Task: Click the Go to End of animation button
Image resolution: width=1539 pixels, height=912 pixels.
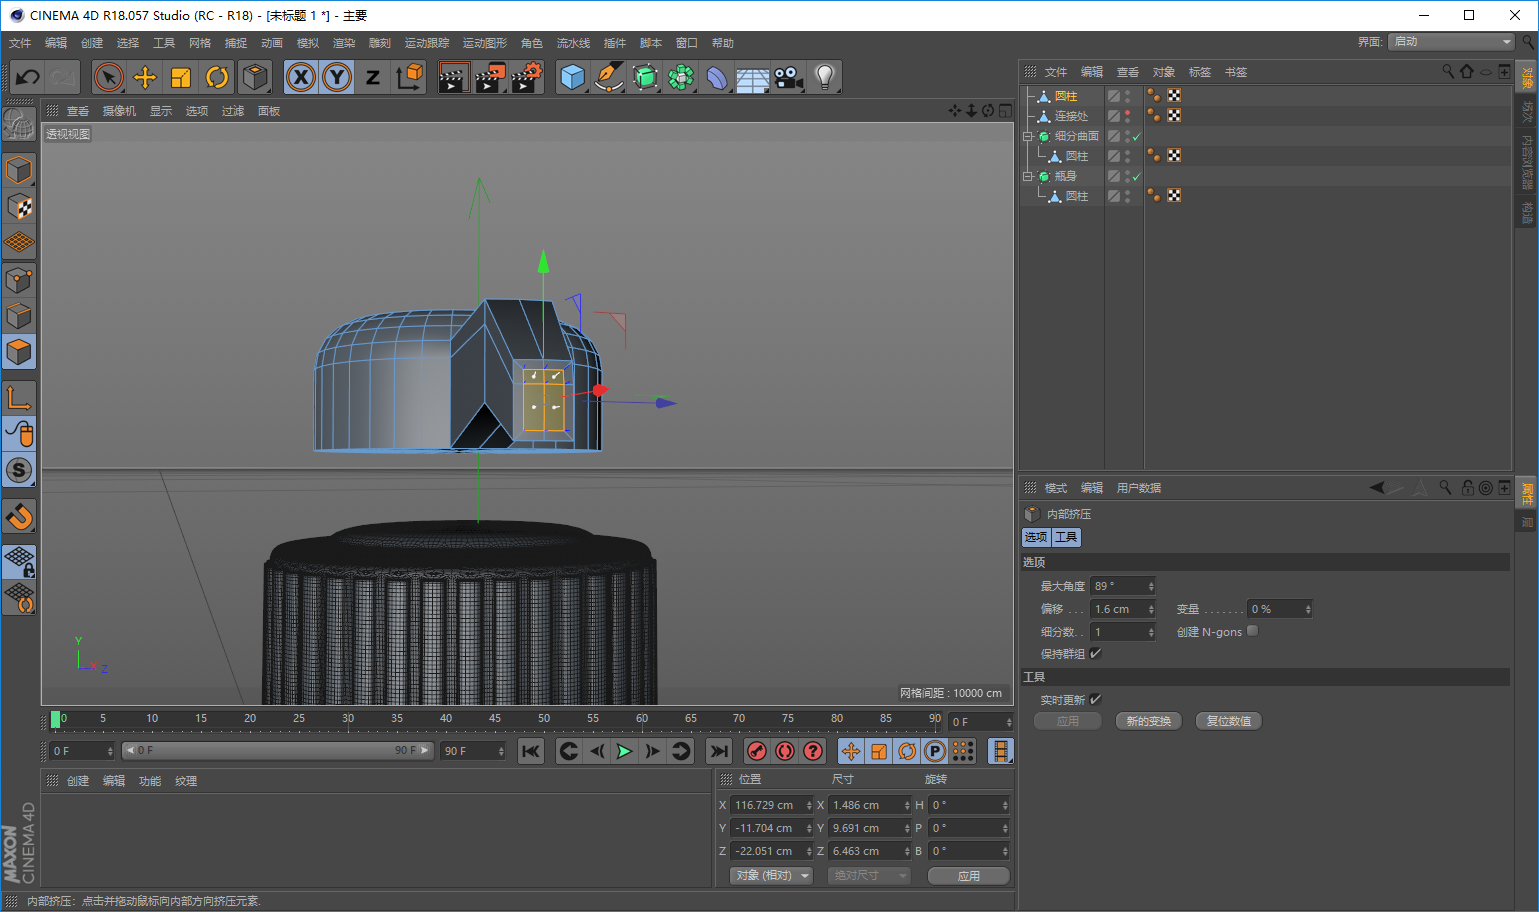Action: (x=719, y=751)
